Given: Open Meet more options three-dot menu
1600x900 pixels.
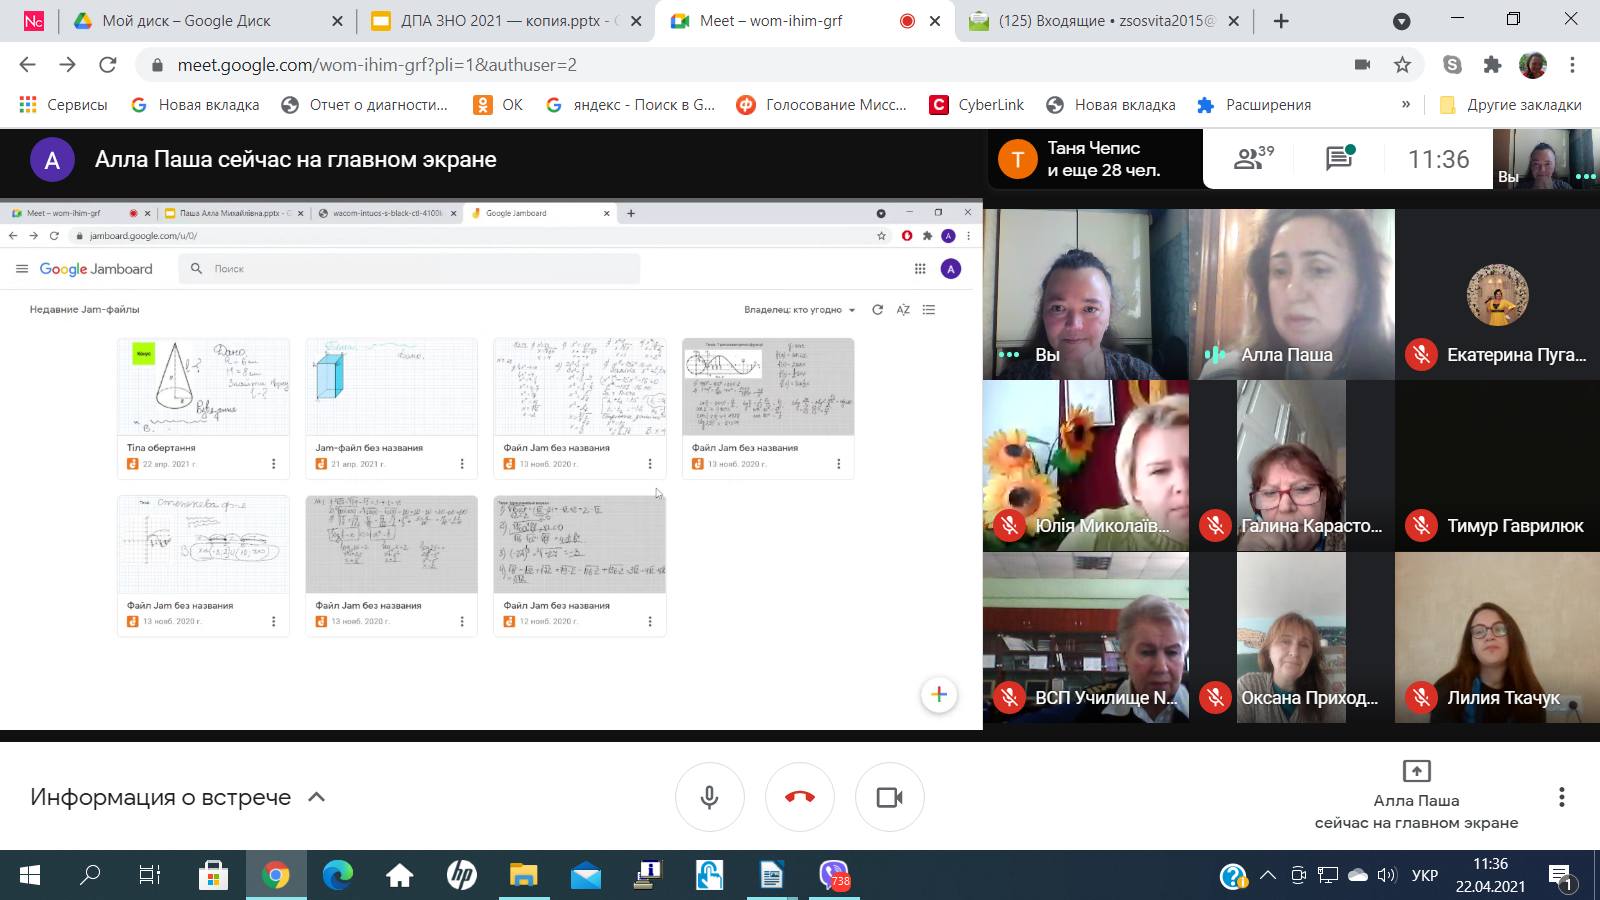Looking at the screenshot, I should tap(1561, 797).
